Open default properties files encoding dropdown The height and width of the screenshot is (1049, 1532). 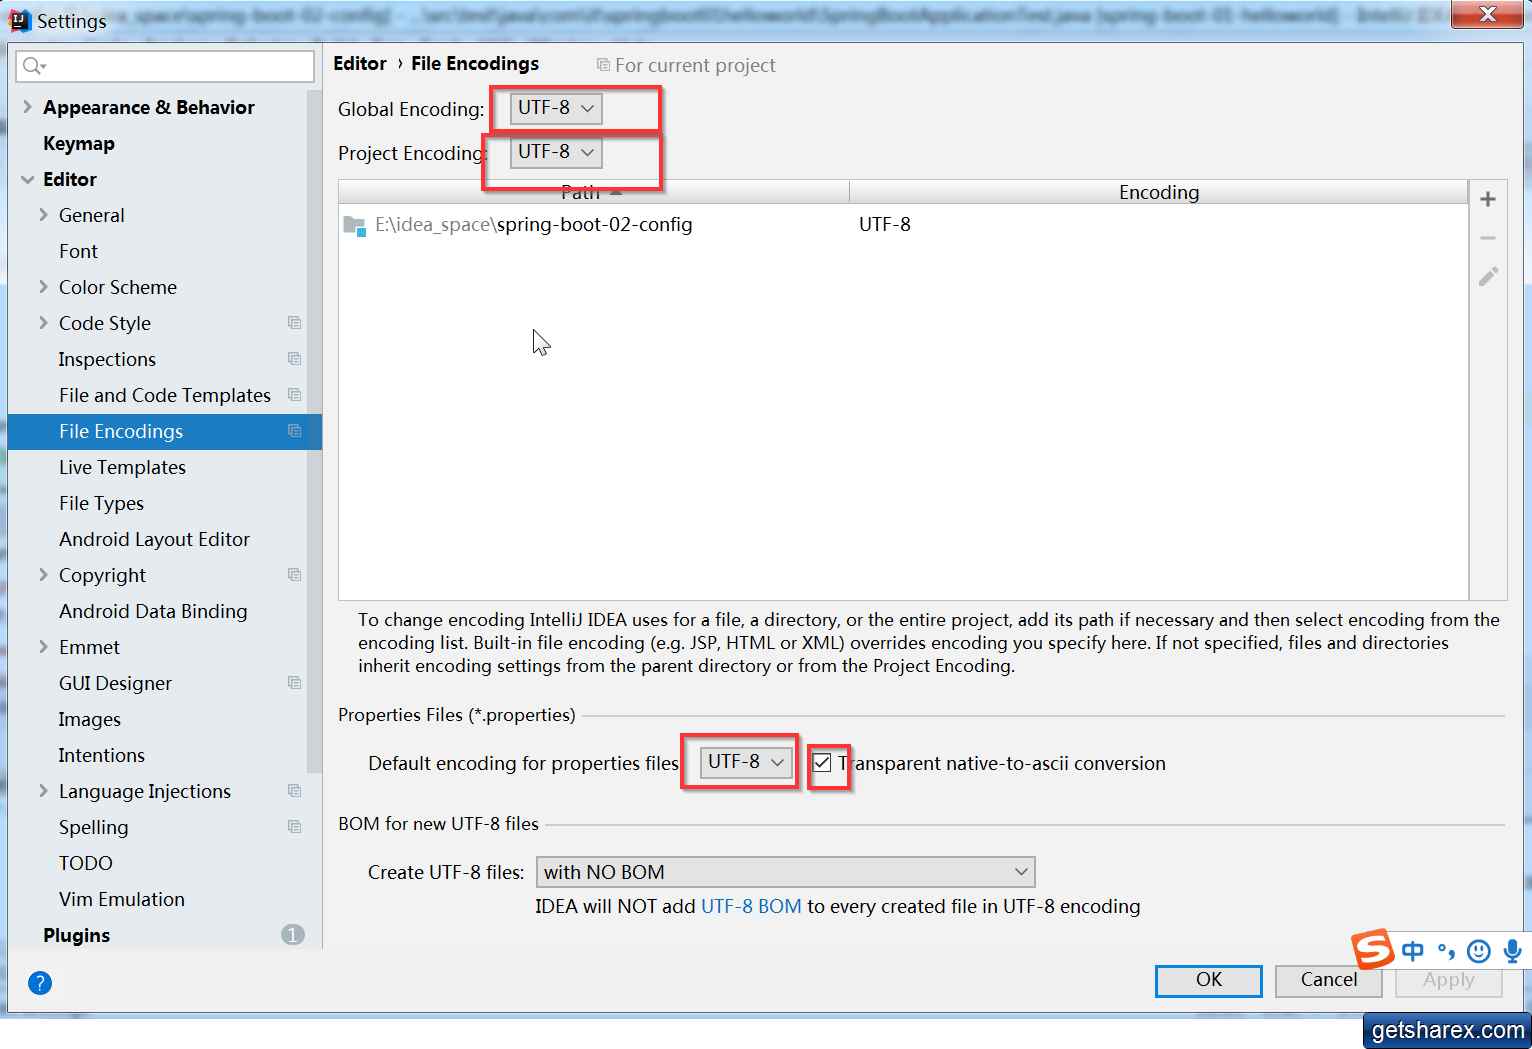[x=746, y=762]
